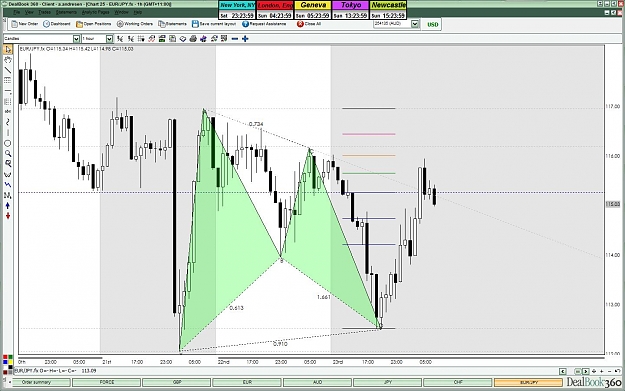The width and height of the screenshot is (625, 391).
Task: Select the Fibonacci retracement lines tool
Action: [x=8, y=81]
